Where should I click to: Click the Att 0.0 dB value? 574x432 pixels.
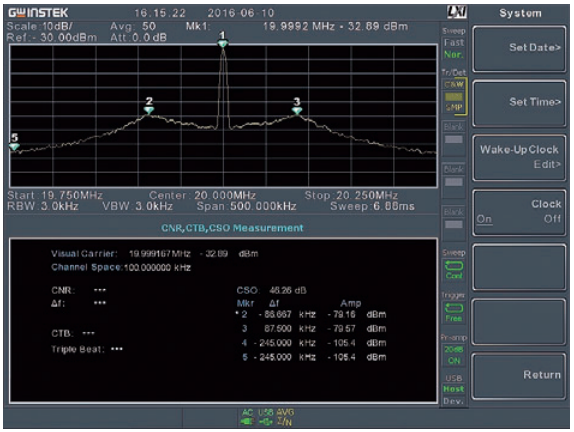(x=138, y=37)
